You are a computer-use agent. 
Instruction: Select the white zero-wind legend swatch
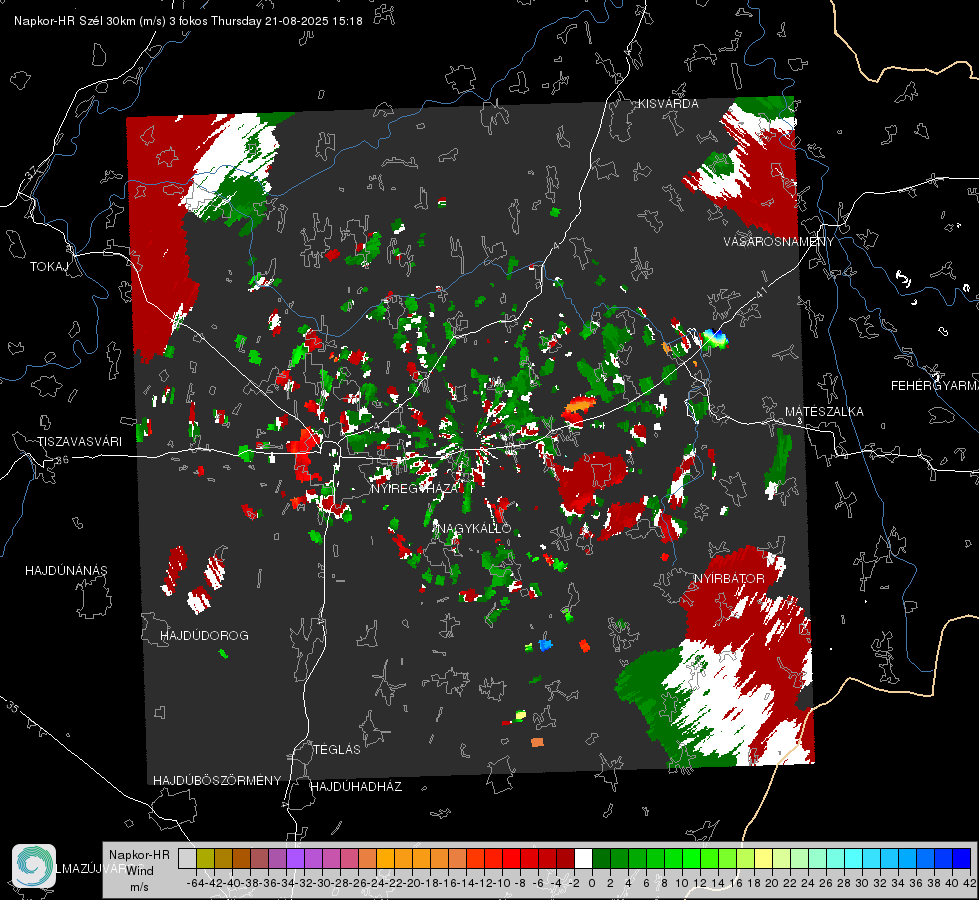583,859
